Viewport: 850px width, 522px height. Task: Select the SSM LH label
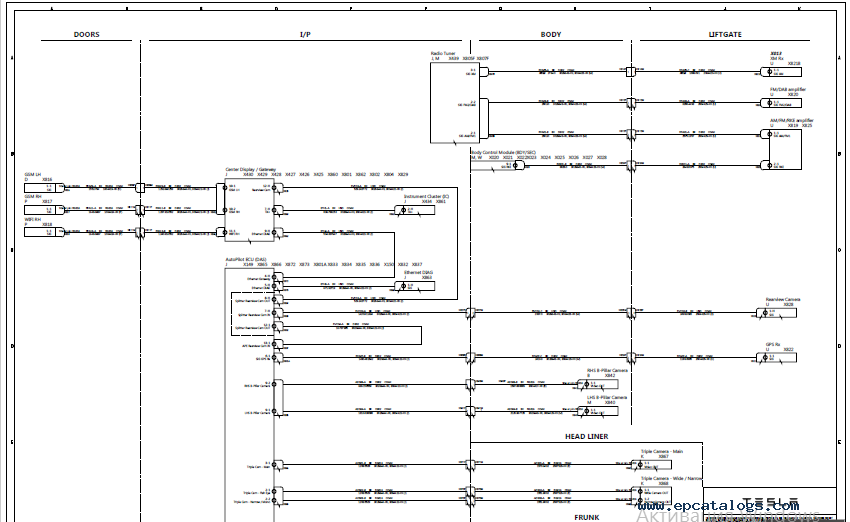(x=33, y=175)
